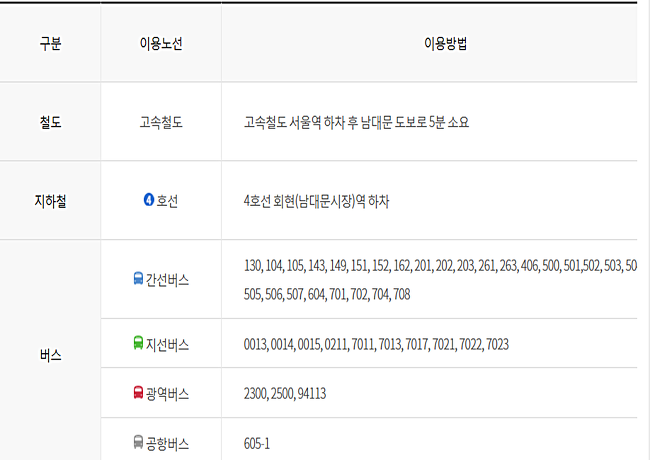Click the 지하철 row label
This screenshot has height=460, width=650.
coord(50,201)
